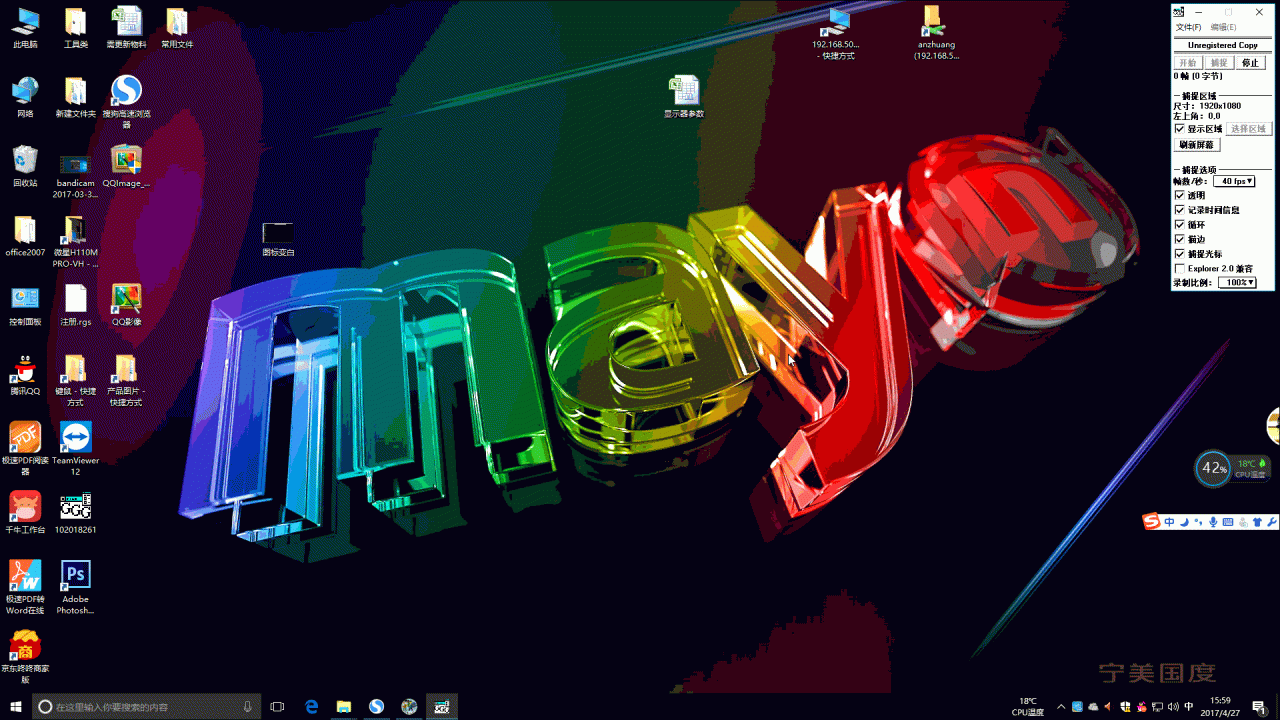Open Edge browser from taskbar
This screenshot has height=720, width=1280.
312,707
